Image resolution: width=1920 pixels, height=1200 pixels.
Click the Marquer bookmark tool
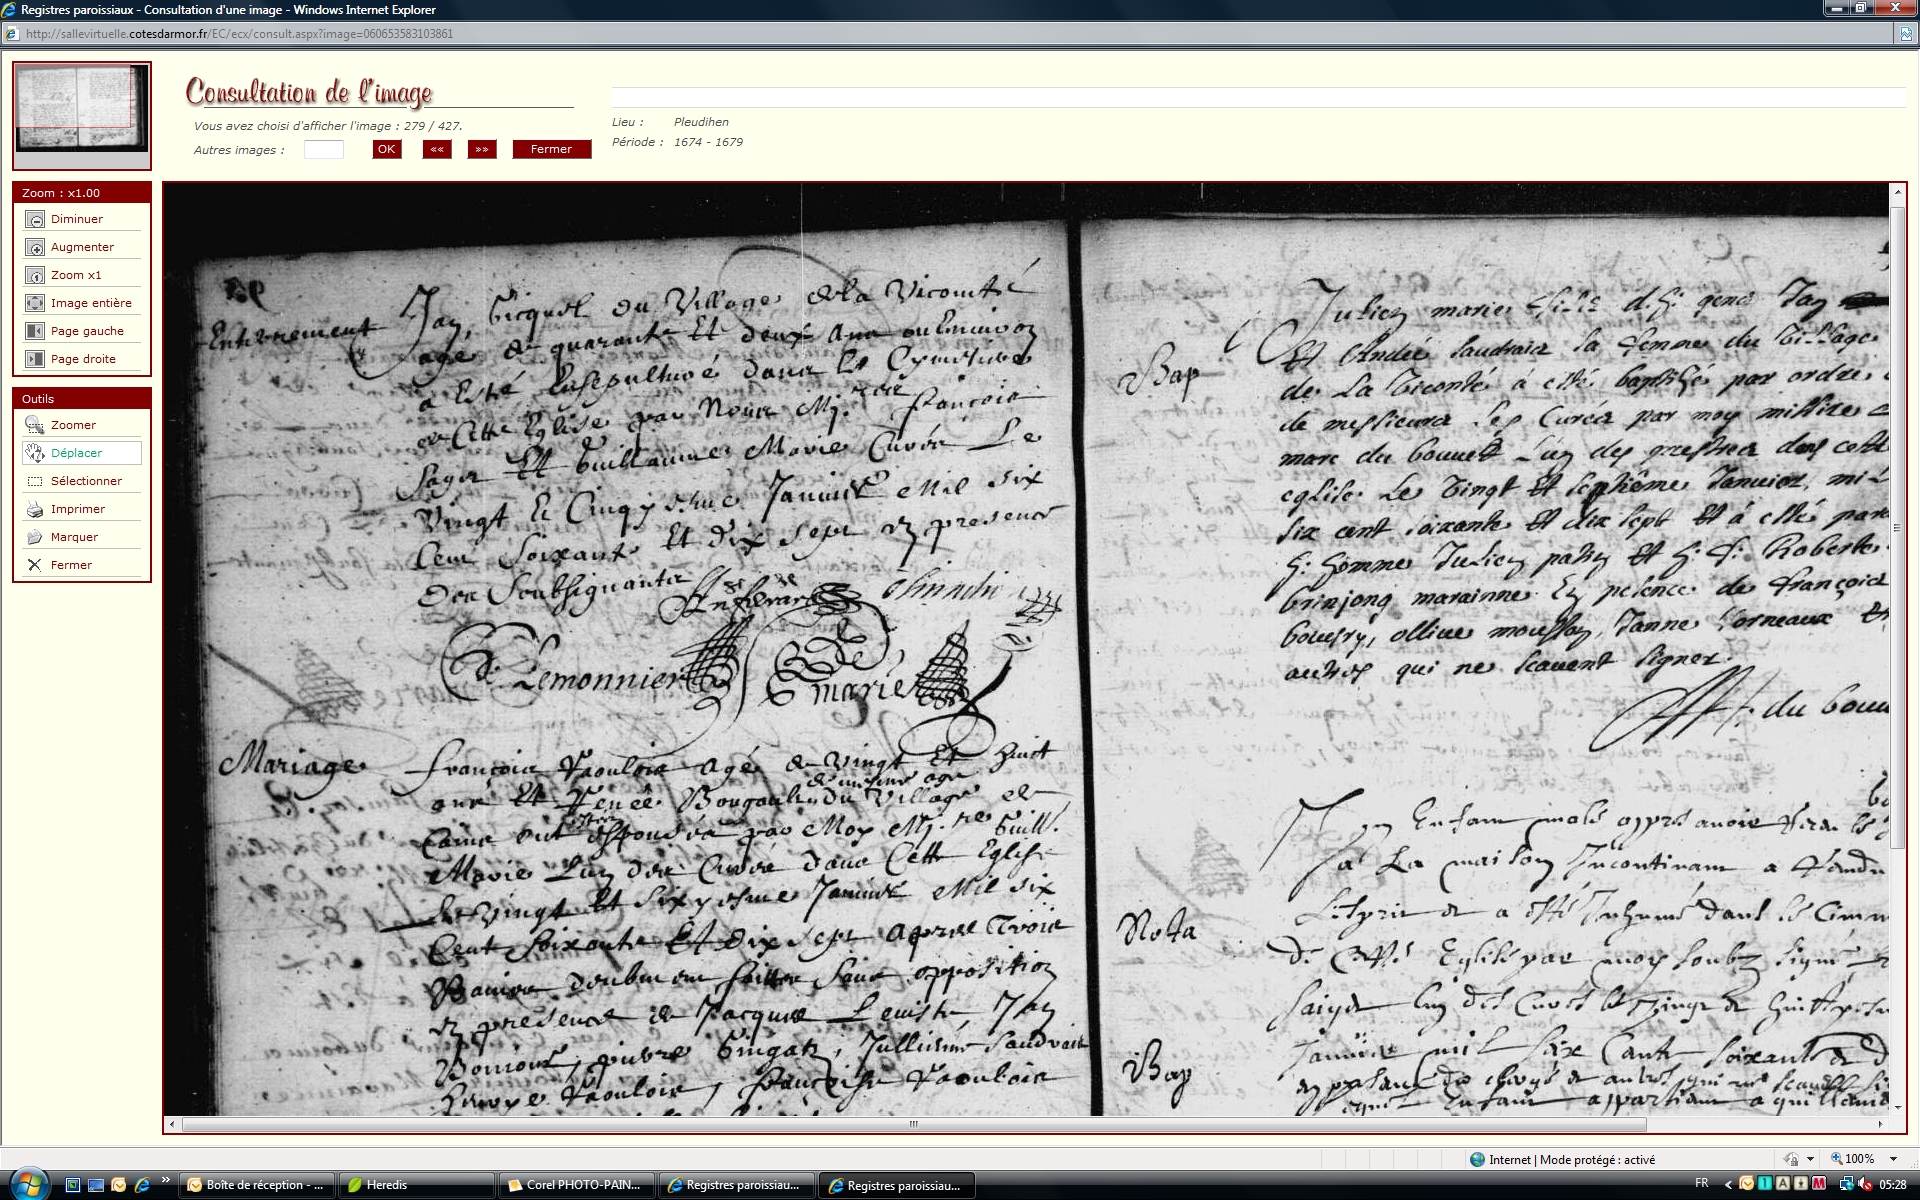tap(35, 537)
